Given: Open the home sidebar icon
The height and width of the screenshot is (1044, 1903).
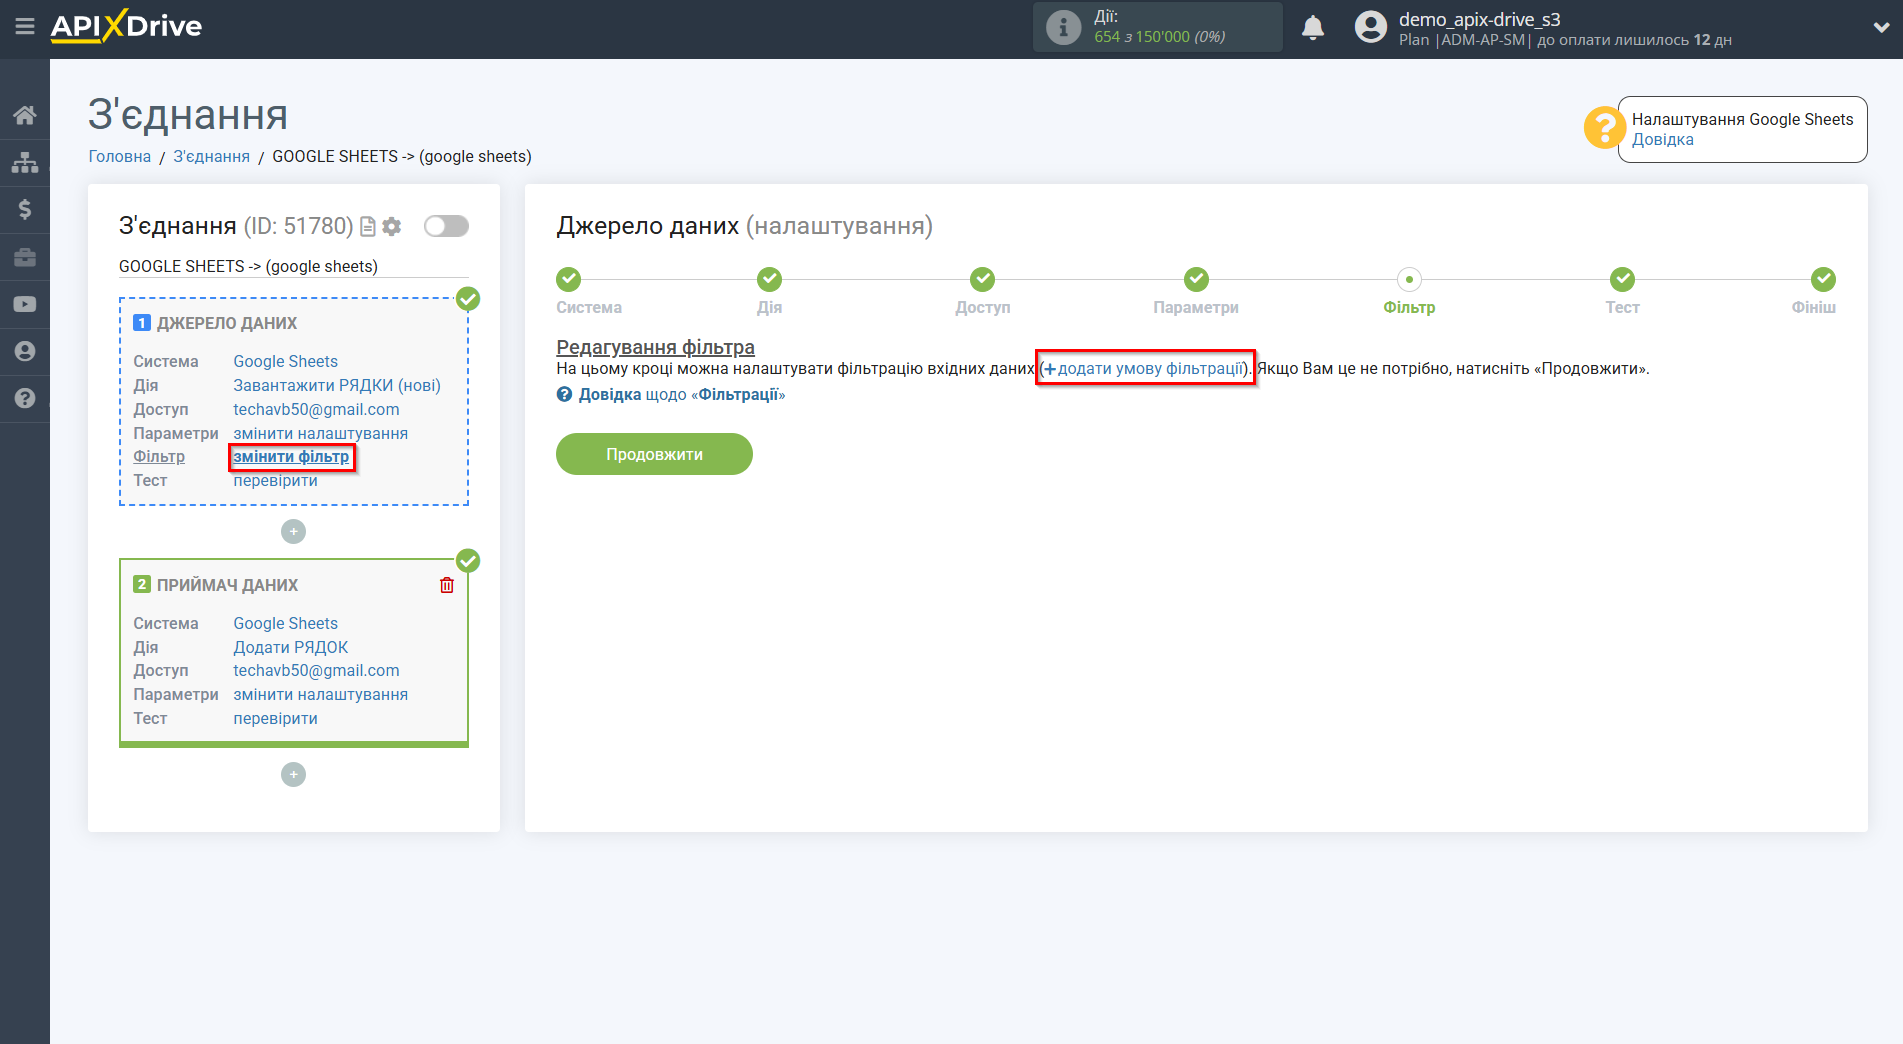Looking at the screenshot, I should click(x=25, y=115).
